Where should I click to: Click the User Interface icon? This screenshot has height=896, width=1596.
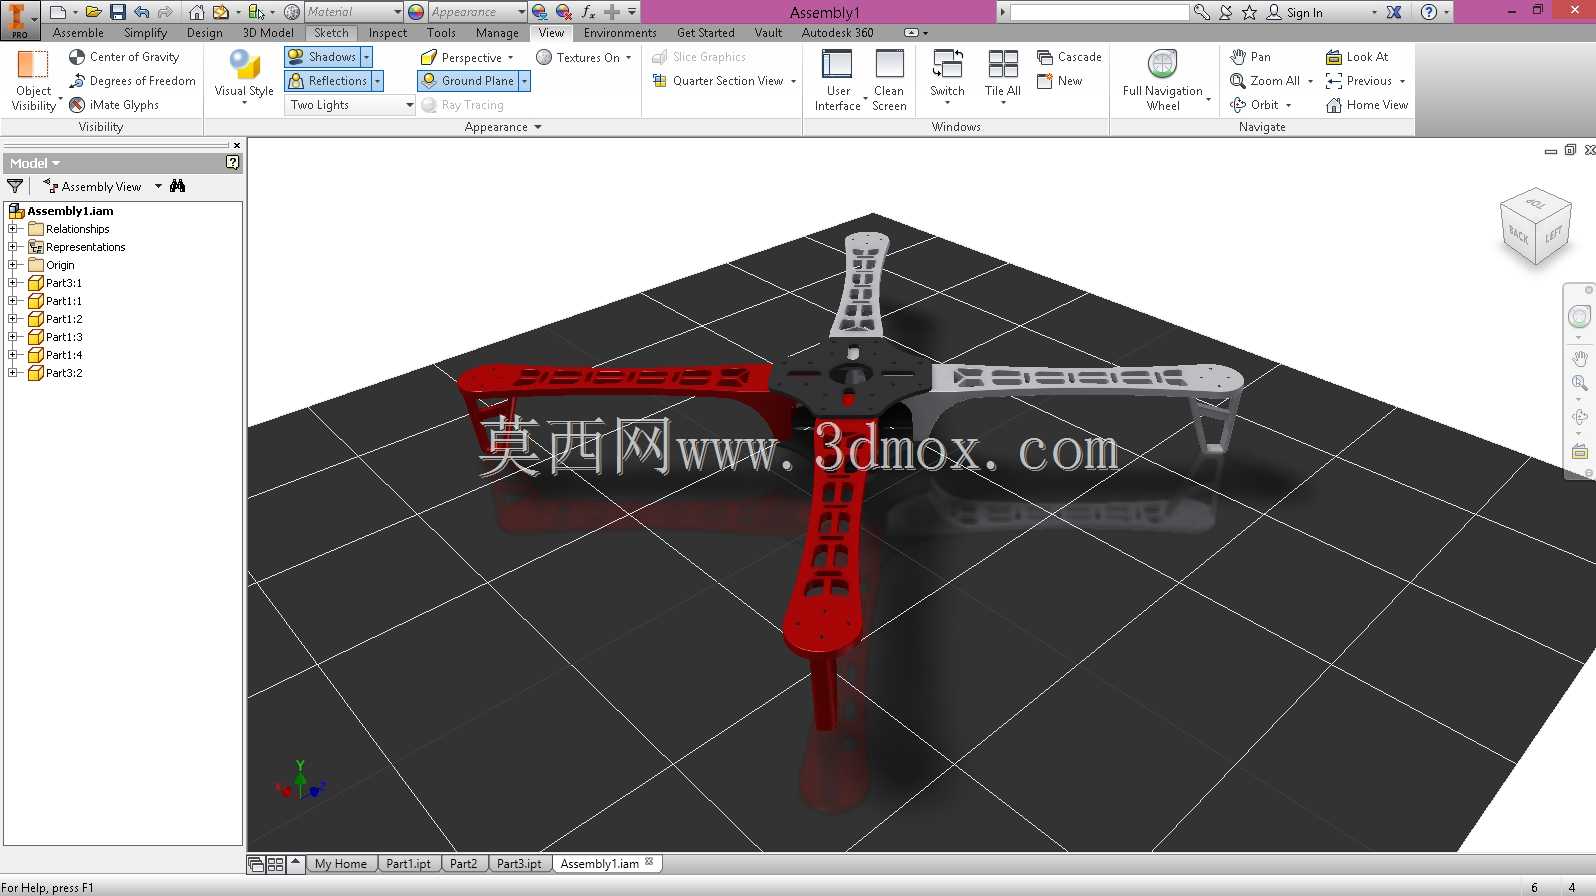click(x=837, y=64)
